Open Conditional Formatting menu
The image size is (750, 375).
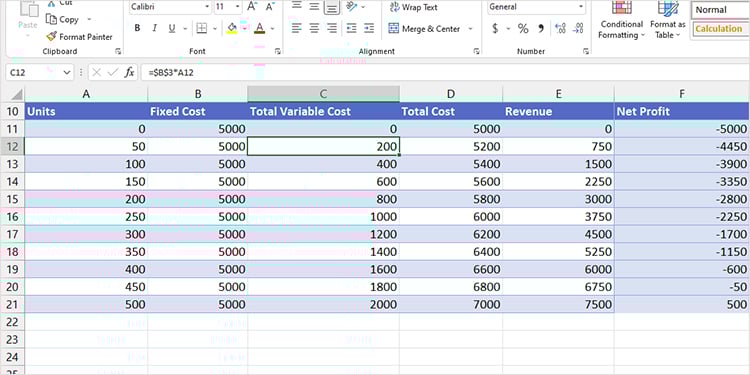tap(622, 21)
